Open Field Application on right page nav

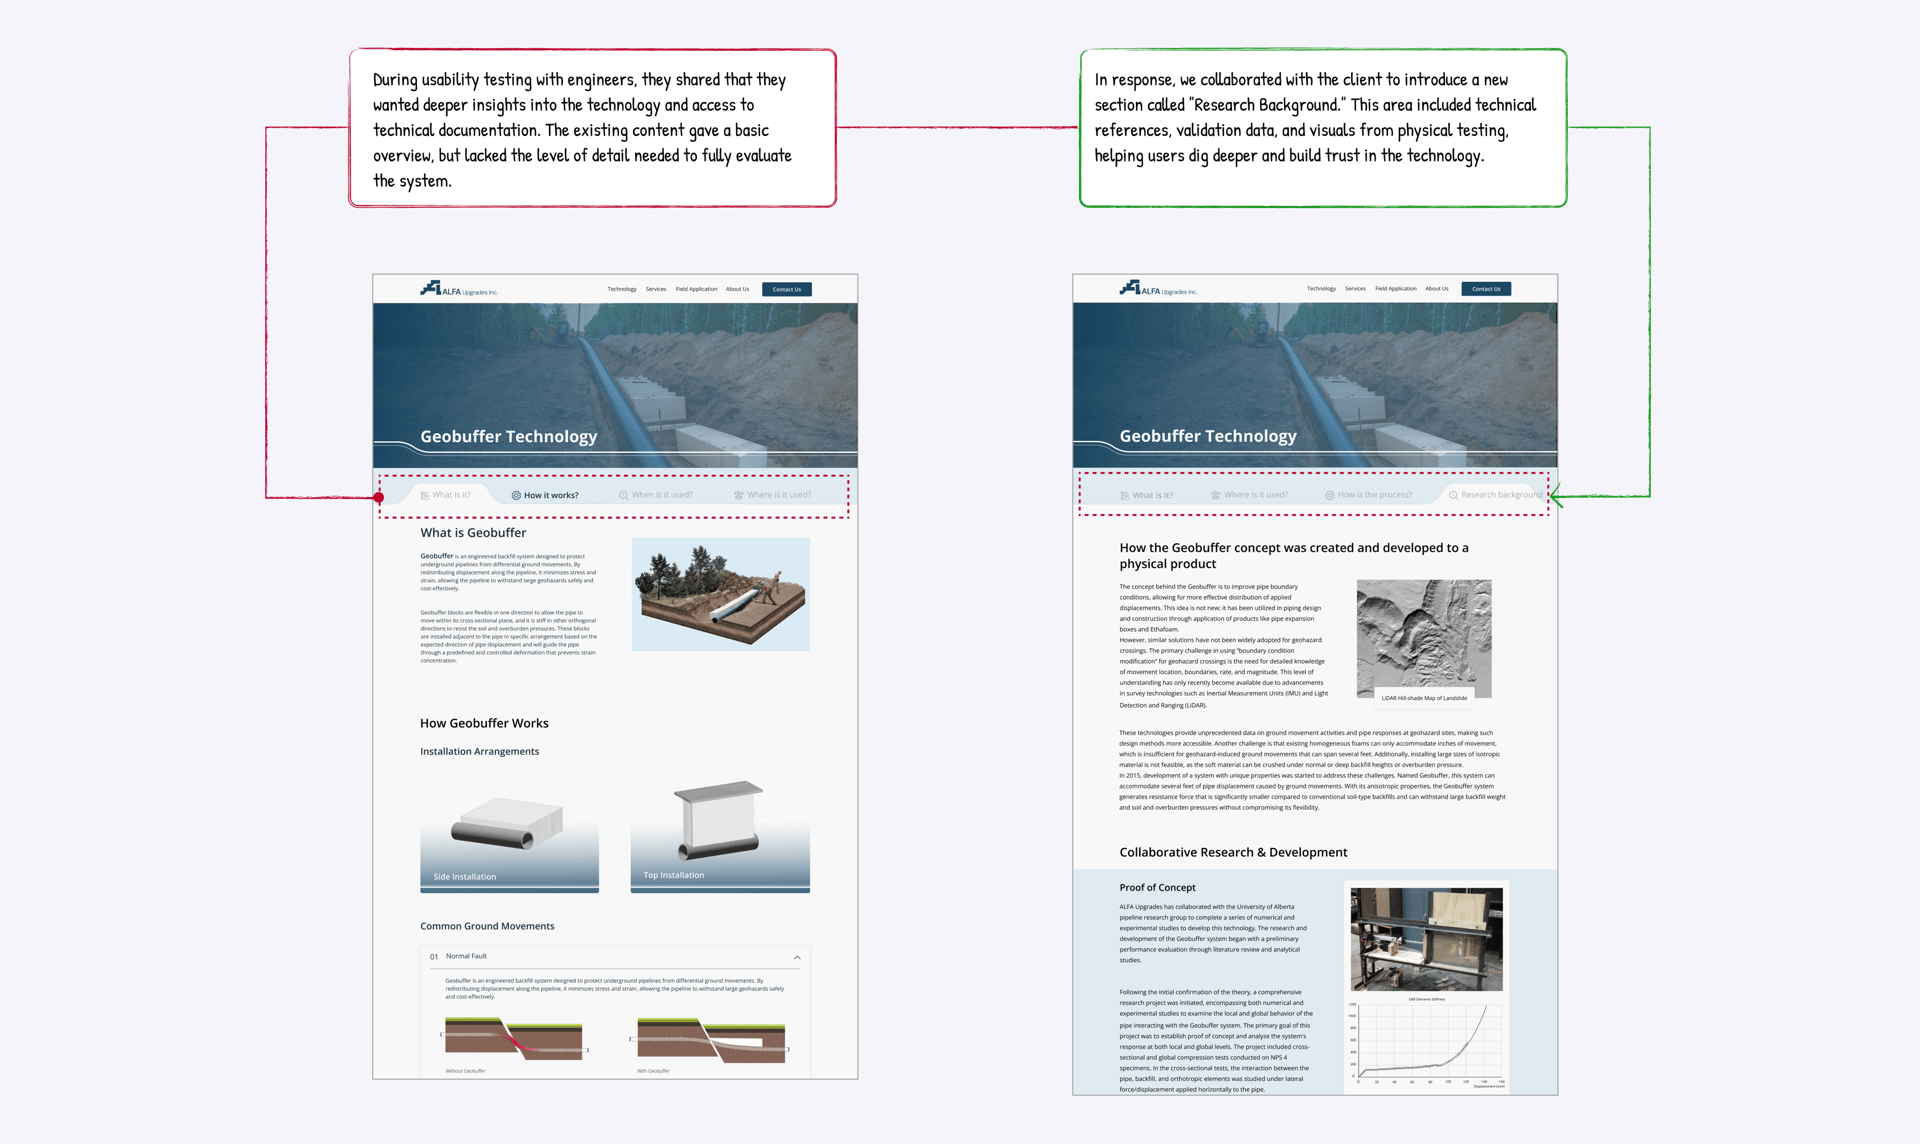[1395, 289]
